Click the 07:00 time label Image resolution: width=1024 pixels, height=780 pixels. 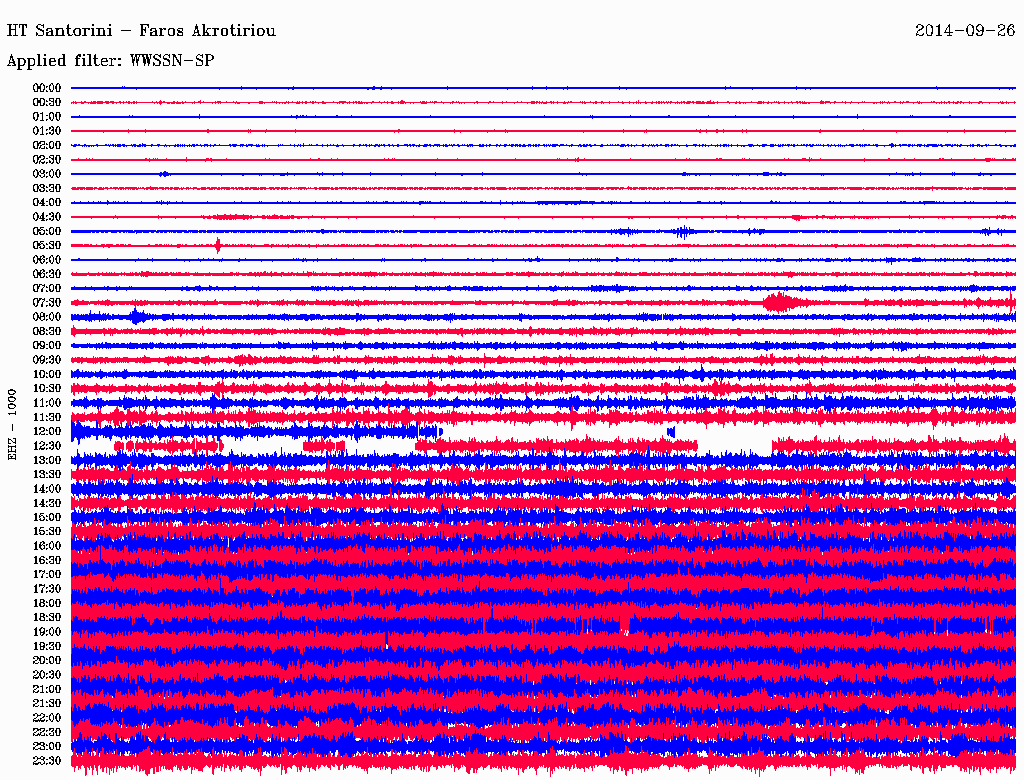(x=46, y=289)
